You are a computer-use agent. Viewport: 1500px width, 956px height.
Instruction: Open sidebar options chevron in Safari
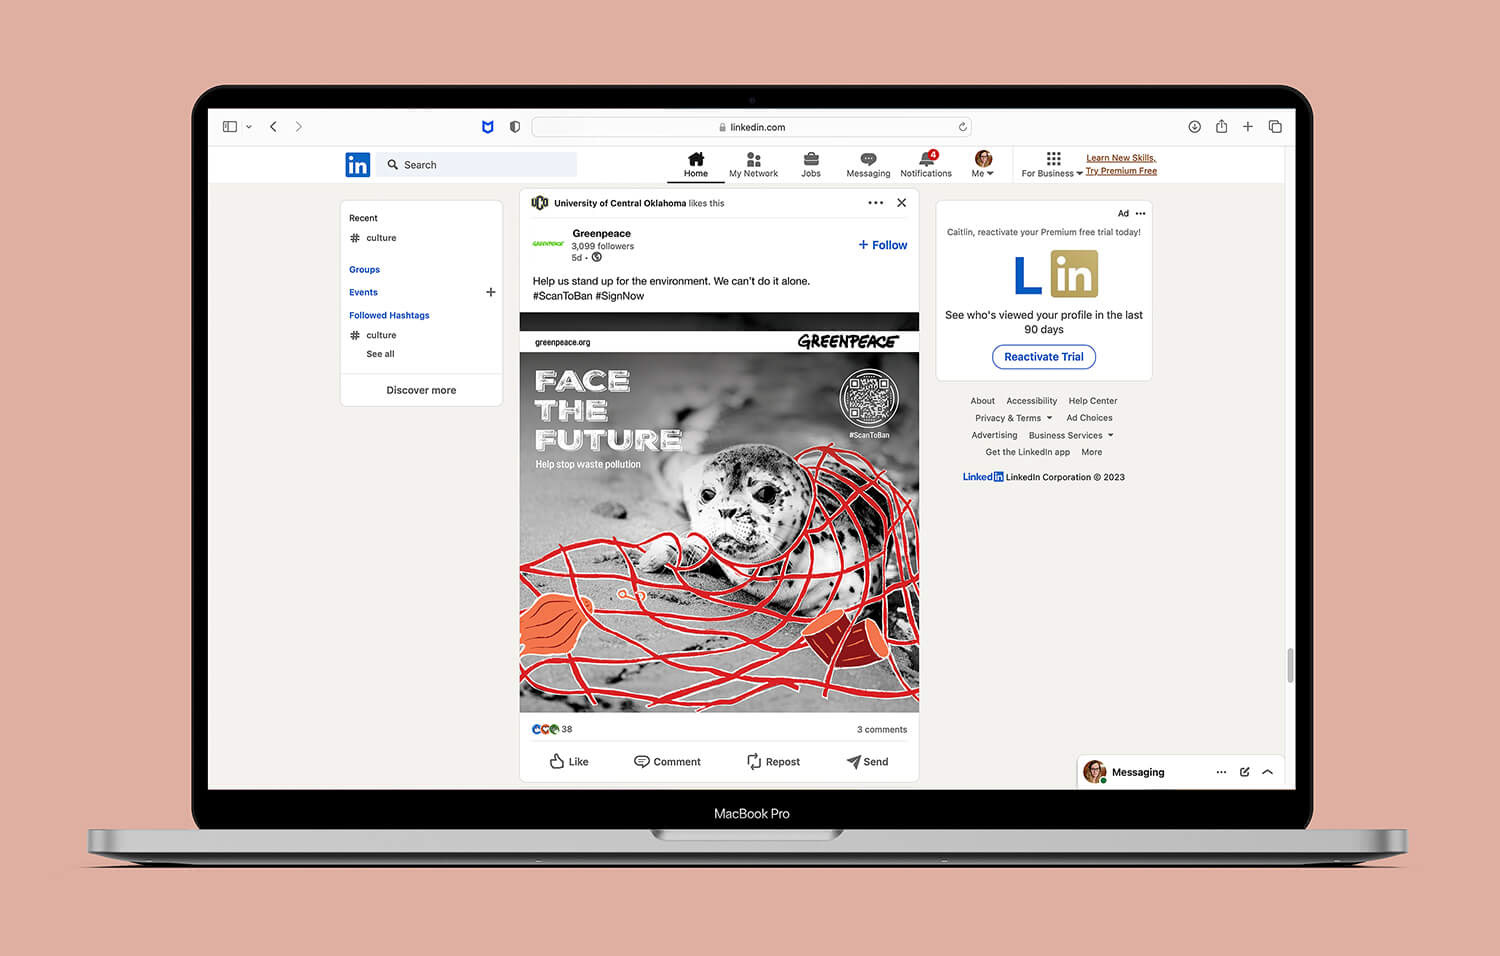point(248,127)
